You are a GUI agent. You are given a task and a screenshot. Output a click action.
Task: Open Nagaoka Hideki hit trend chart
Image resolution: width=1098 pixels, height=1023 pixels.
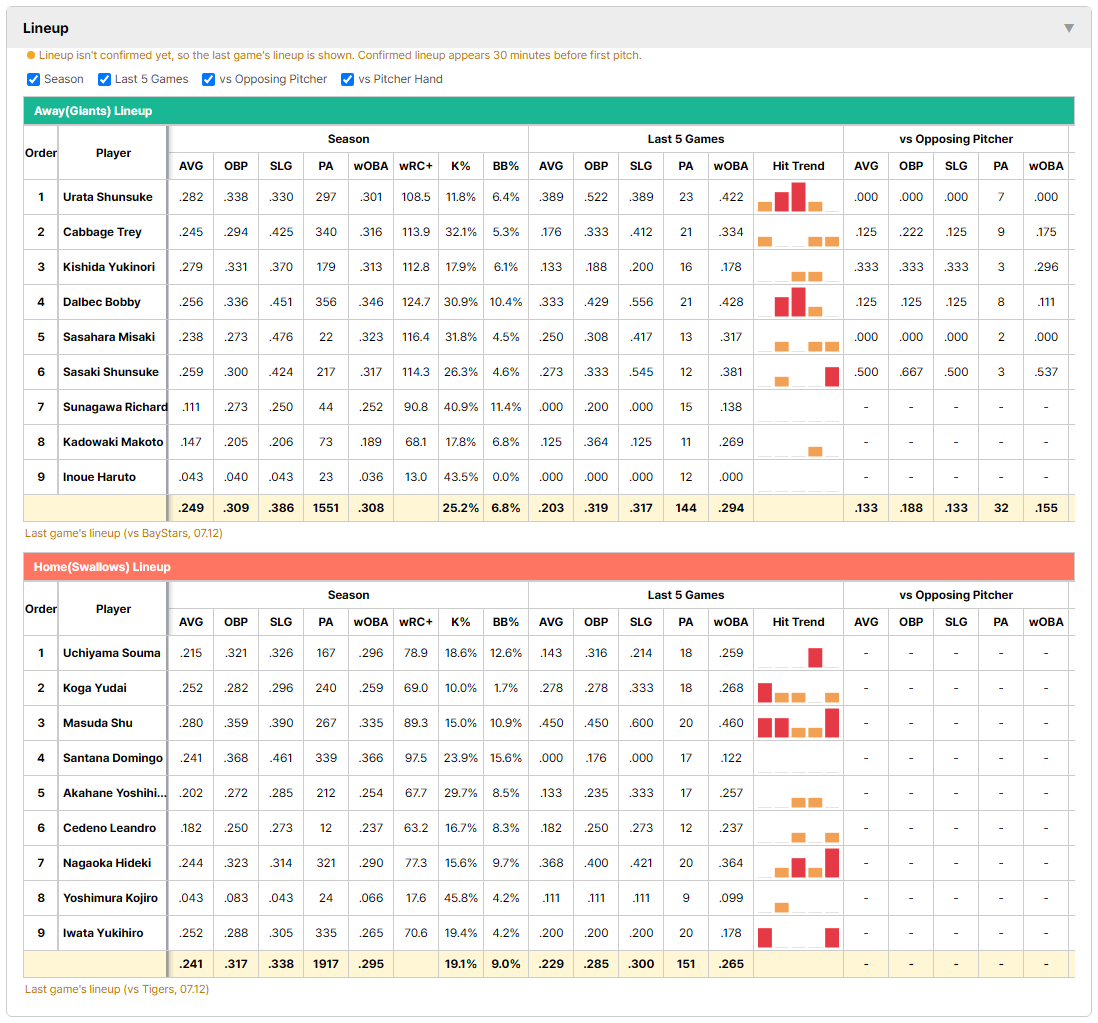click(x=798, y=863)
